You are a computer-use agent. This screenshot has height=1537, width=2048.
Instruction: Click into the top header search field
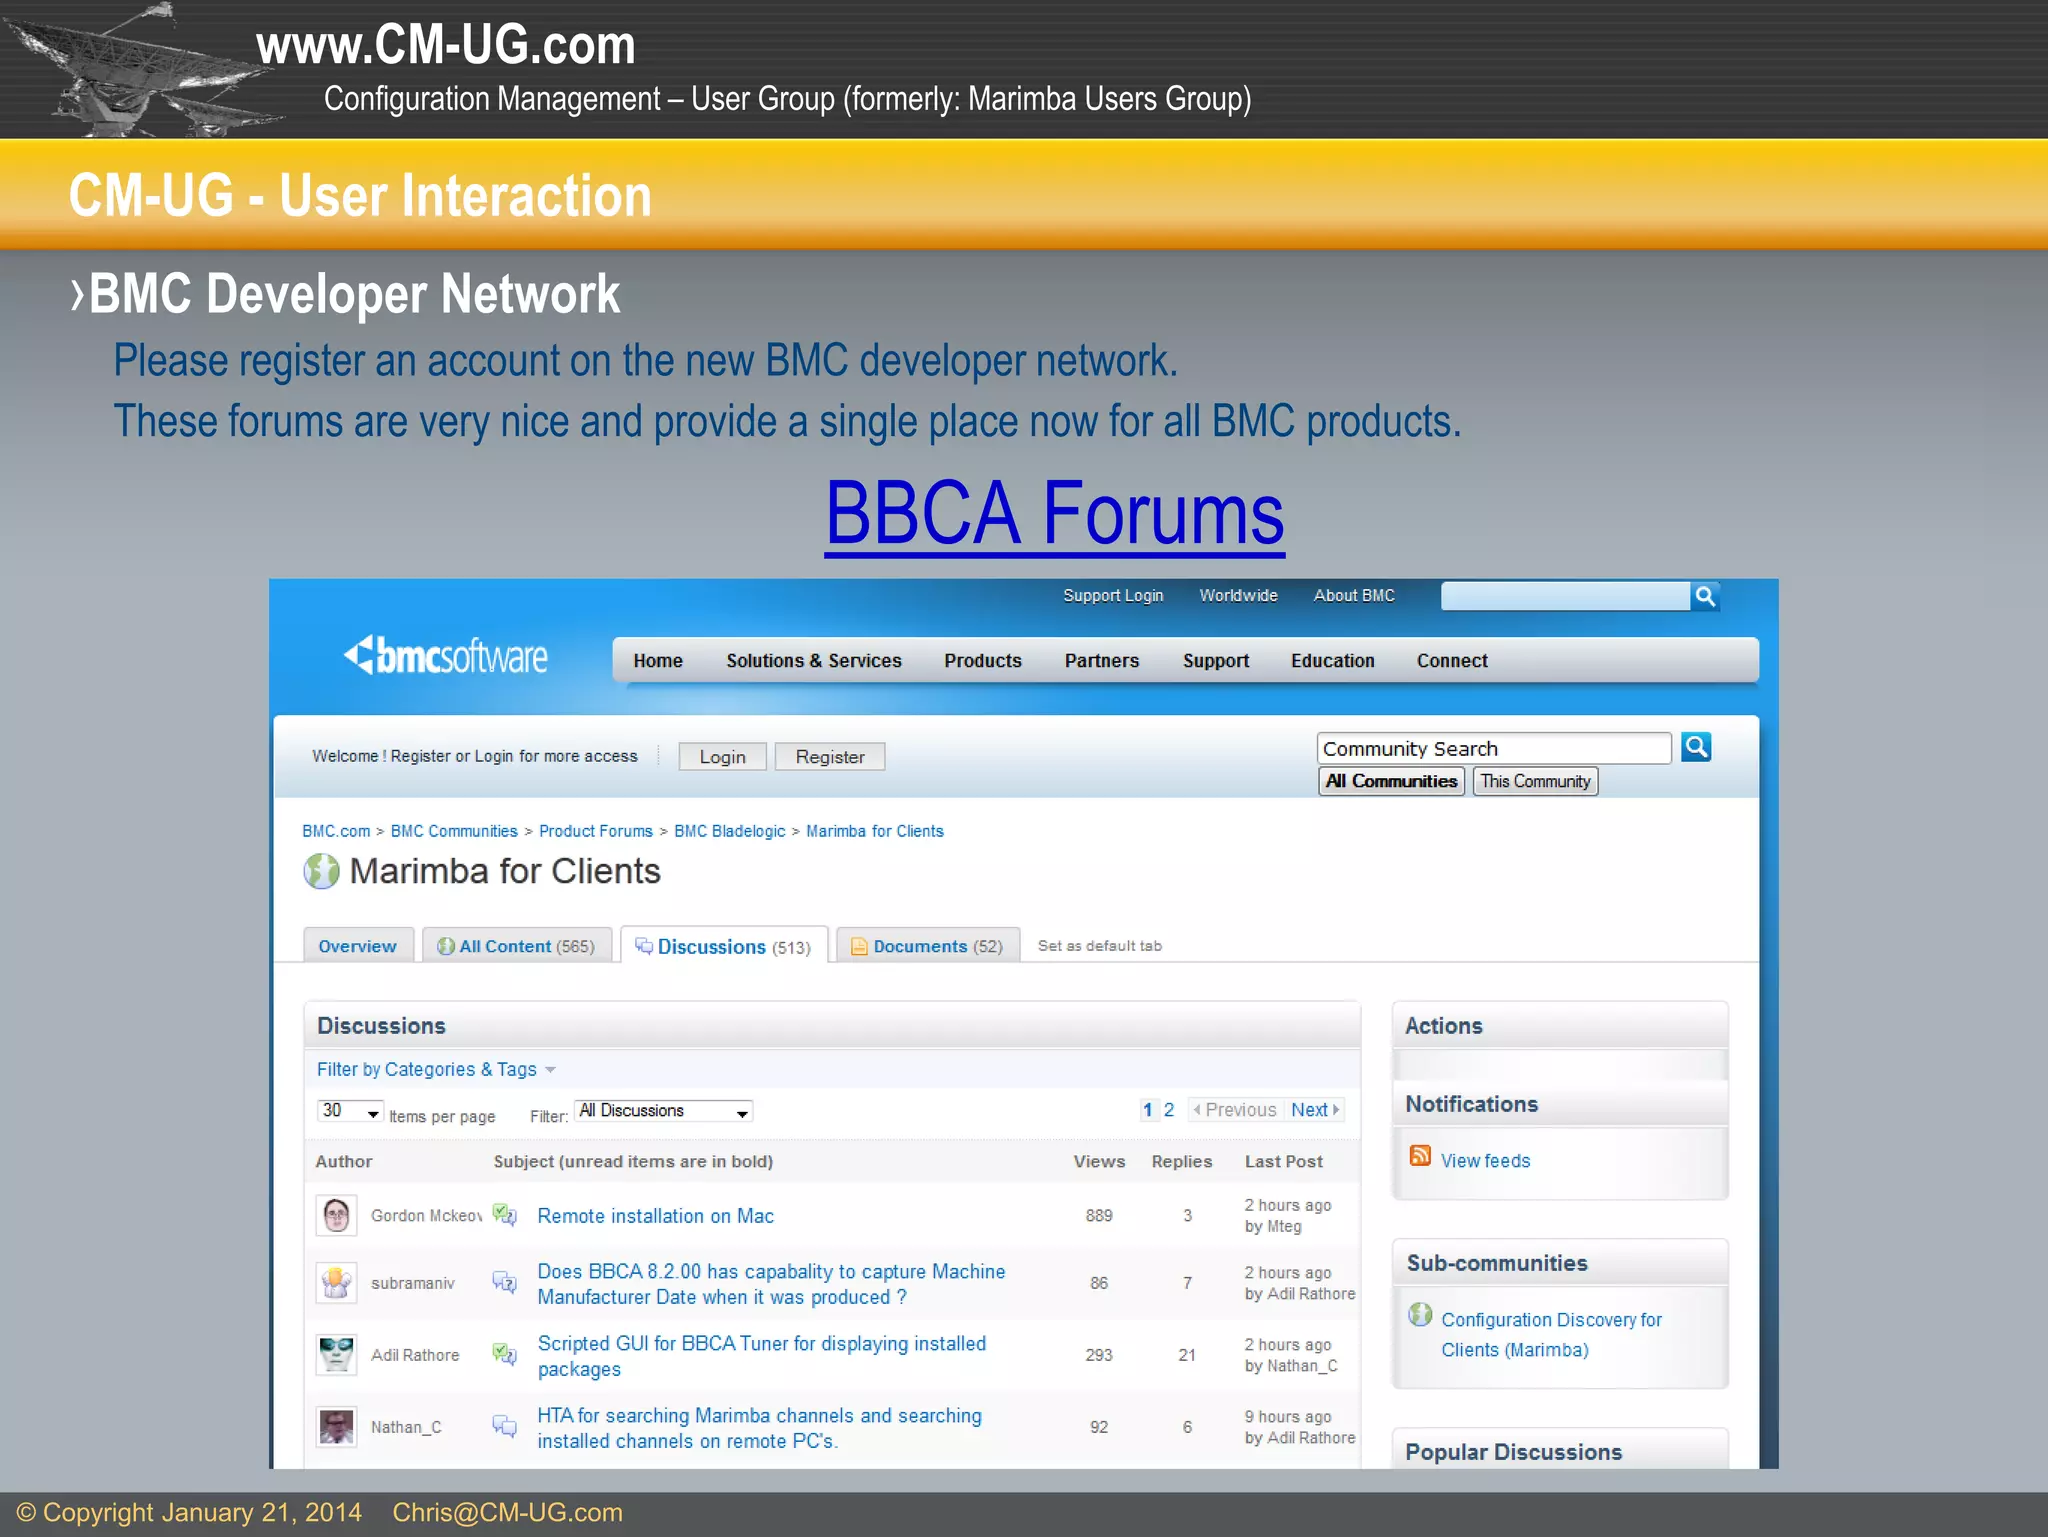point(1566,596)
